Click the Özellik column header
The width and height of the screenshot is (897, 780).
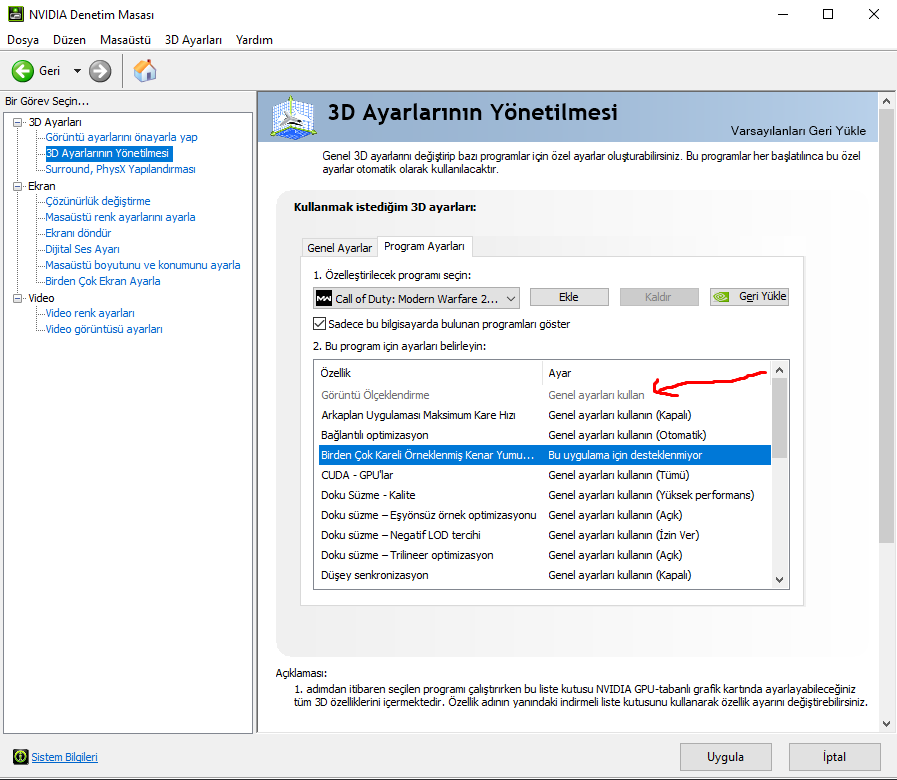click(x=429, y=373)
